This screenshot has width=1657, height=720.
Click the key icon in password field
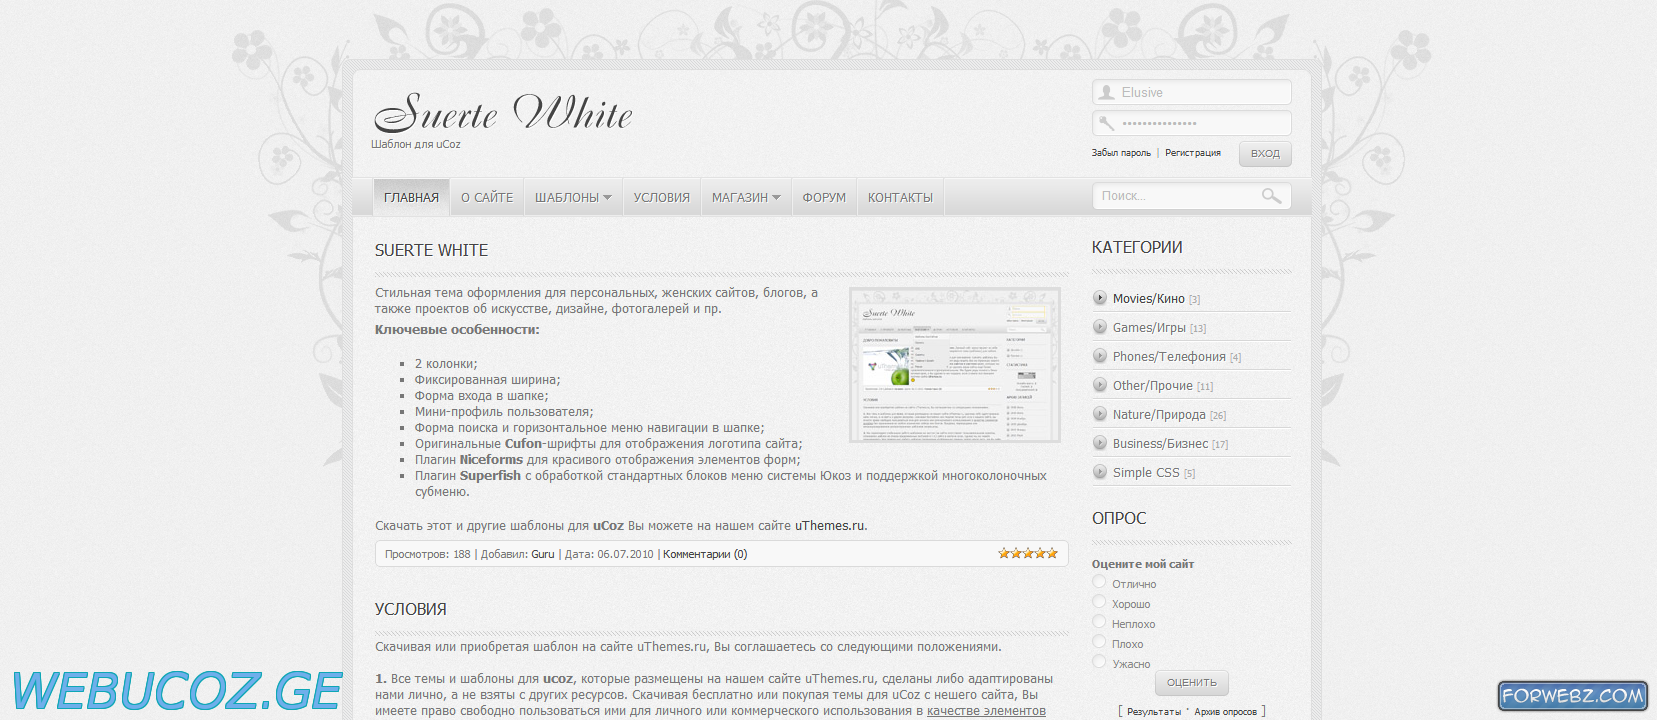(1107, 123)
